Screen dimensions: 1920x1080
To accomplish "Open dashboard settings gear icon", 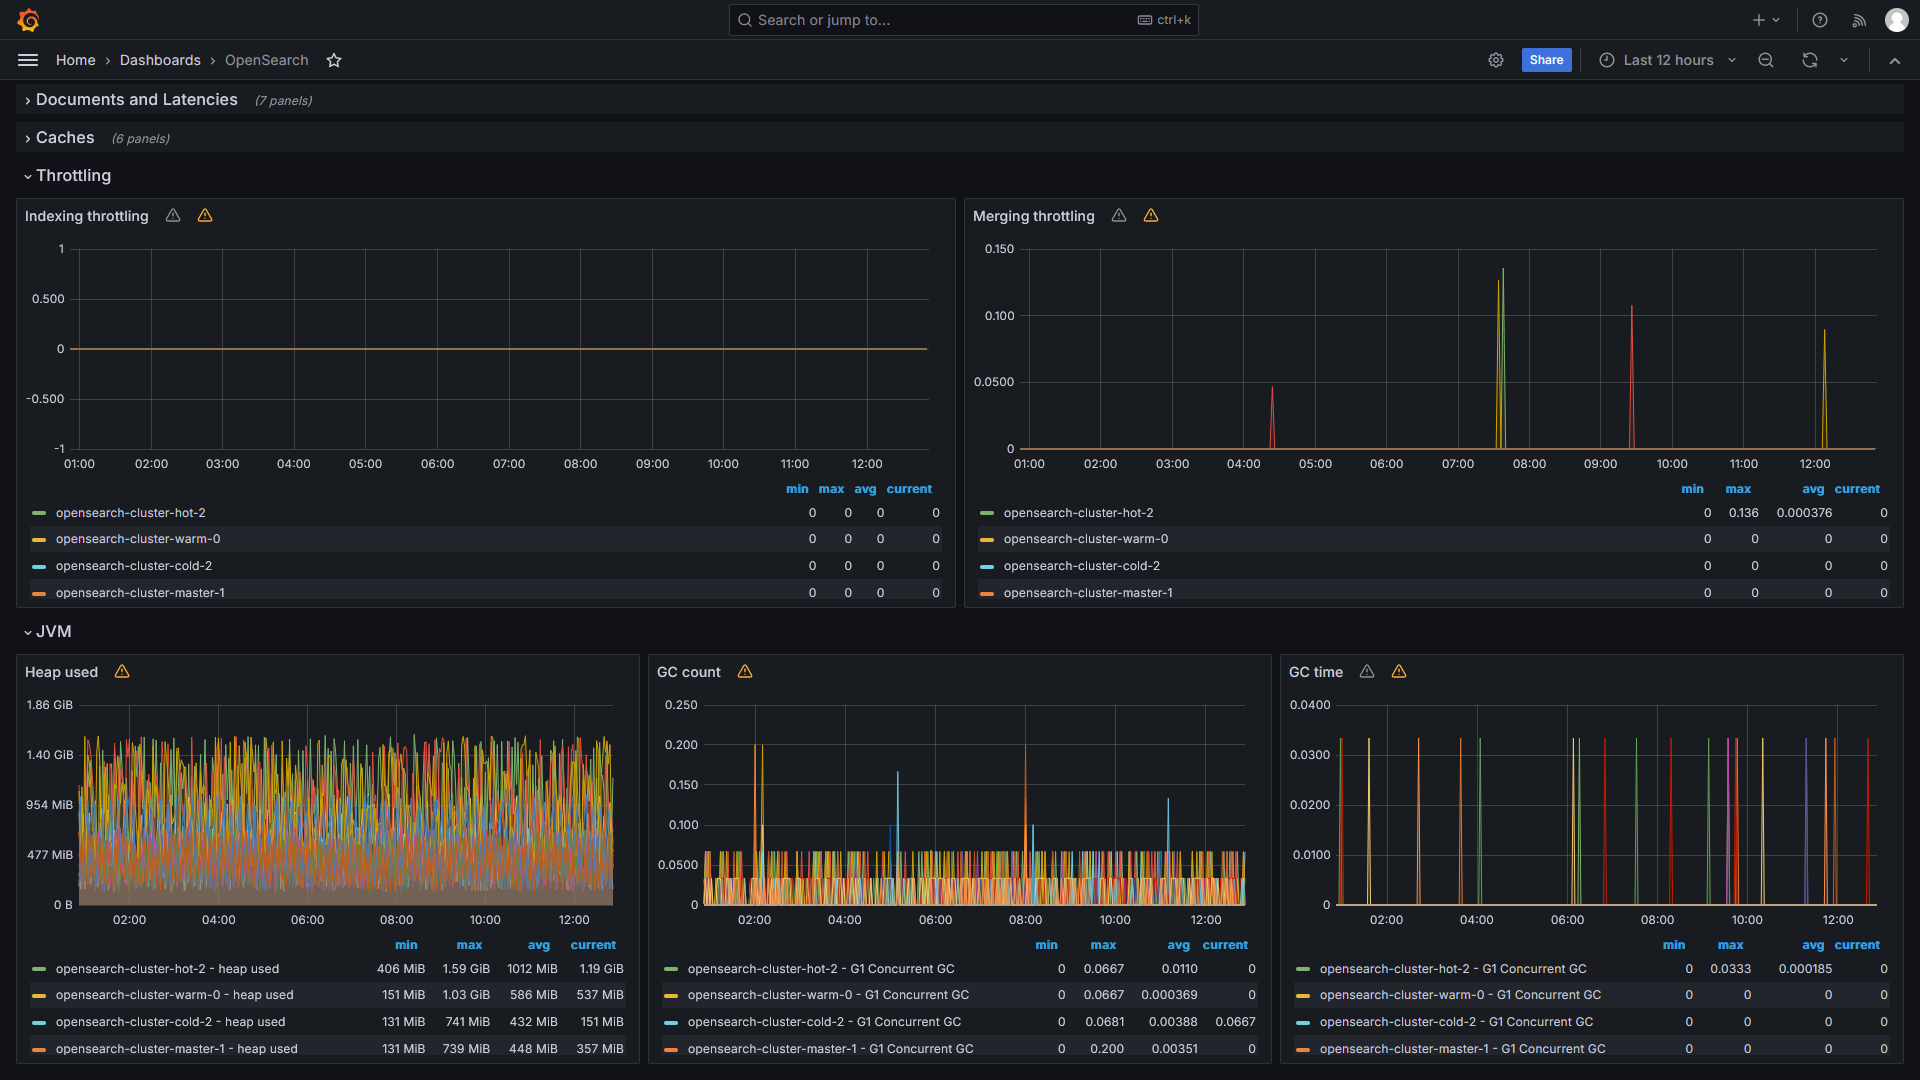I will [1496, 60].
